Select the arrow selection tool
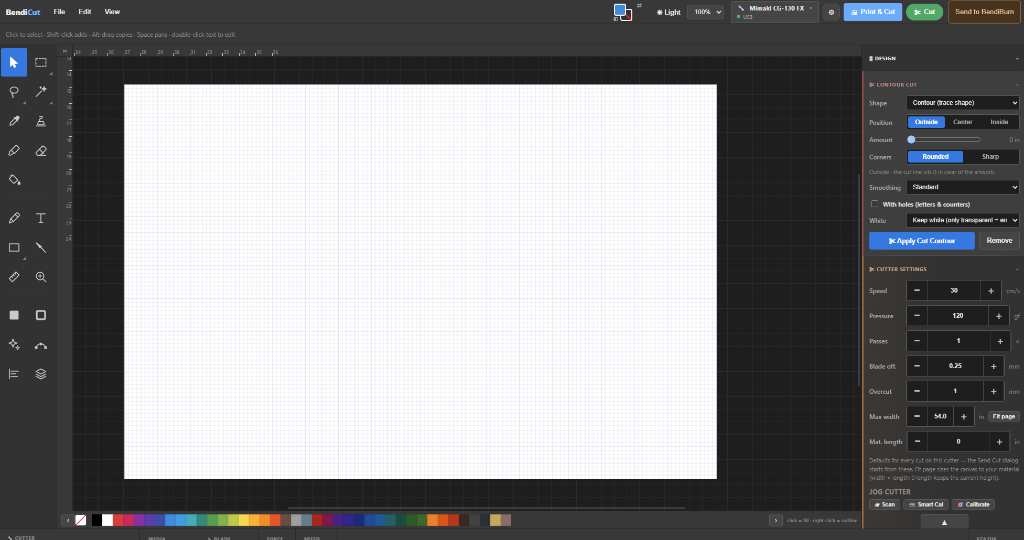Viewport: 1024px width, 540px height. [x=14, y=63]
